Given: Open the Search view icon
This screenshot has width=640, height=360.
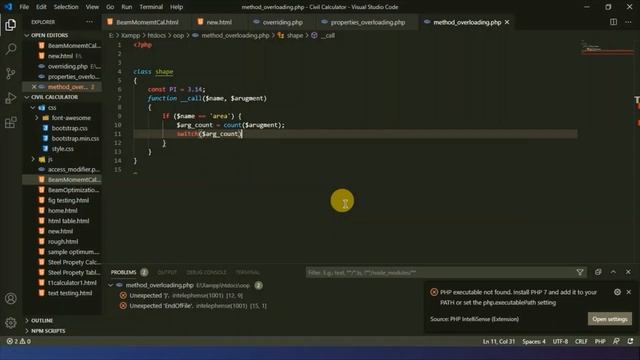Looking at the screenshot, I should pos(11,49).
